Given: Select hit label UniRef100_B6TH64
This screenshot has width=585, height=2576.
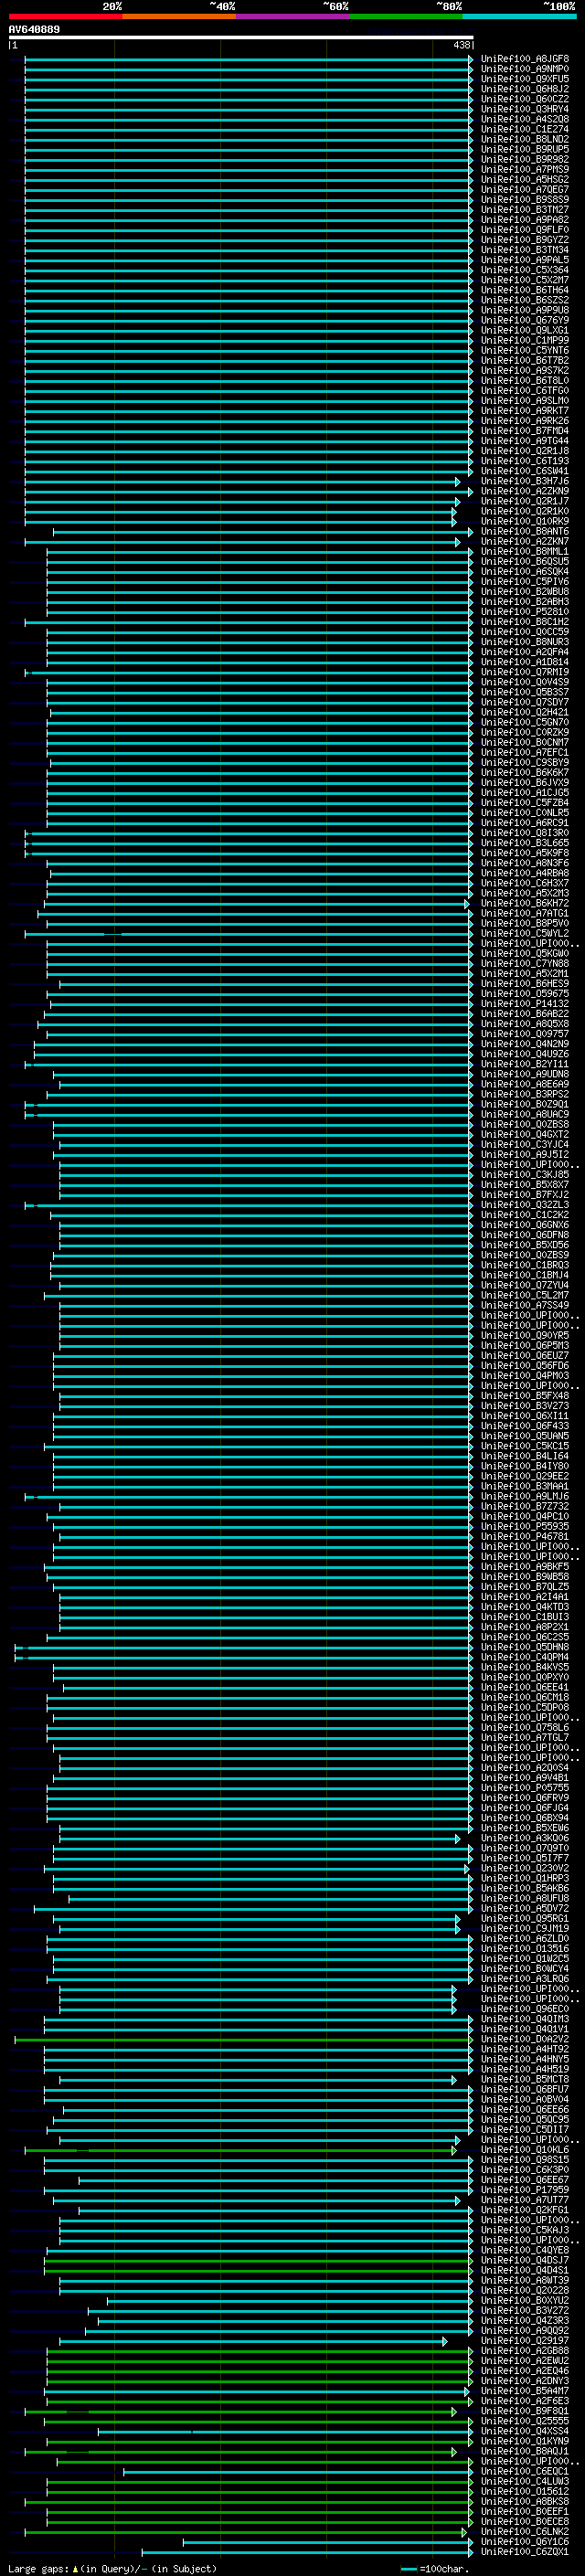Looking at the screenshot, I should point(525,290).
